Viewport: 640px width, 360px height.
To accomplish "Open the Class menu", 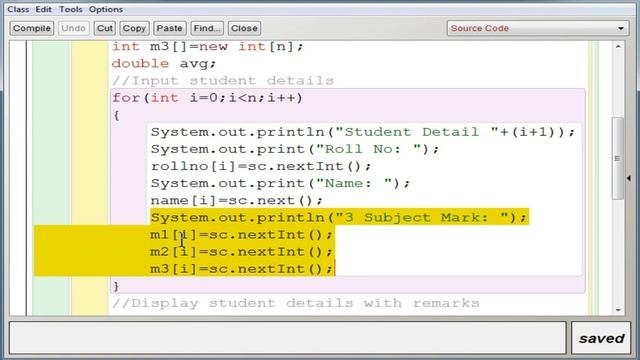I will point(18,9).
